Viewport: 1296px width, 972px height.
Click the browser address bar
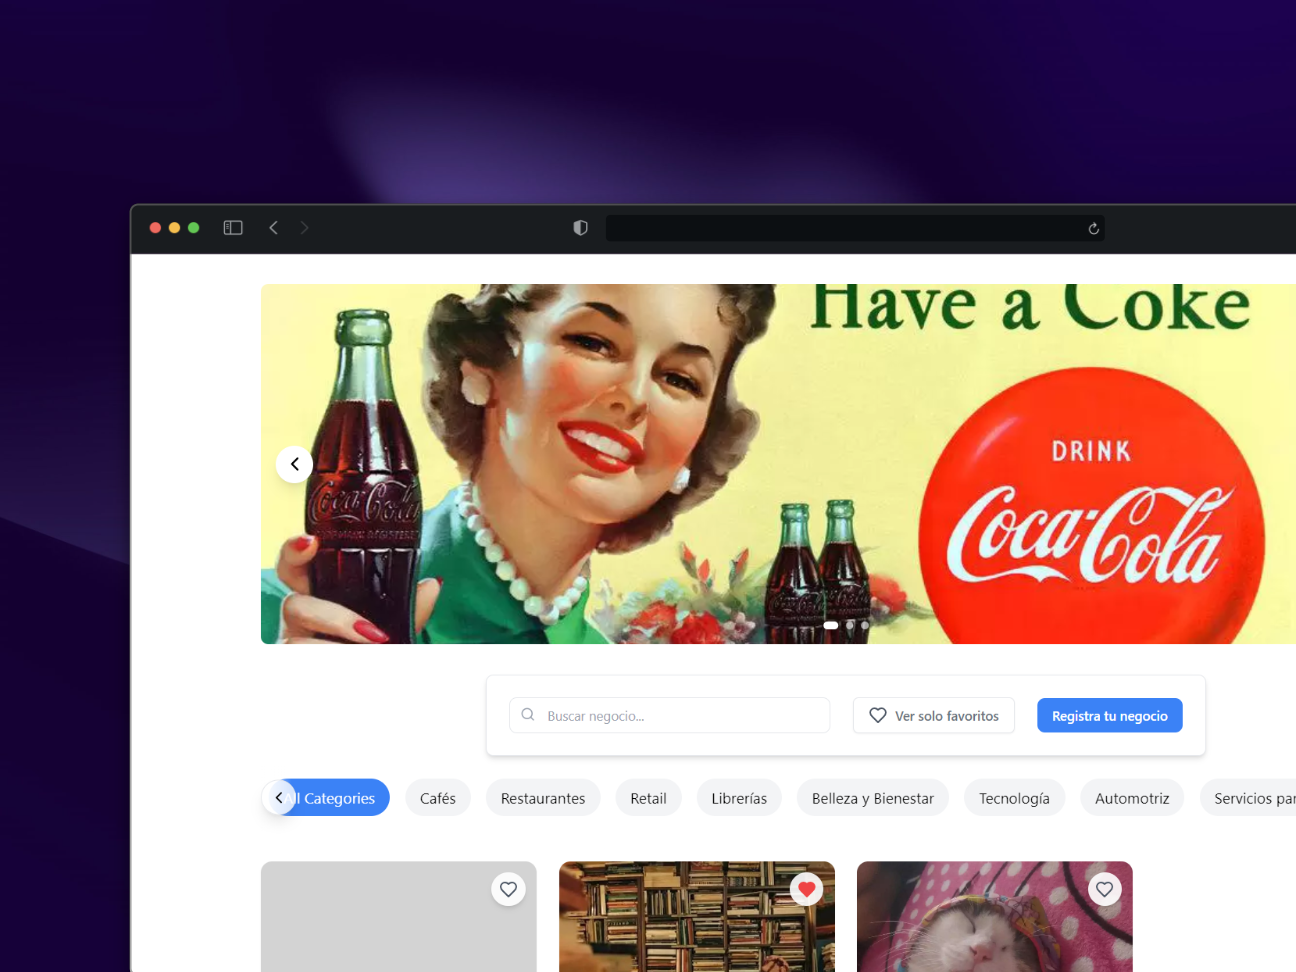855,228
